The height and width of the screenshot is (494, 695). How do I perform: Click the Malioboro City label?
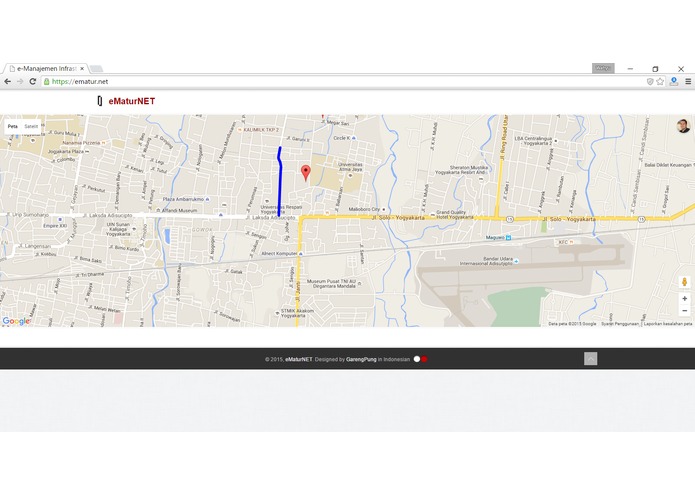[364, 209]
